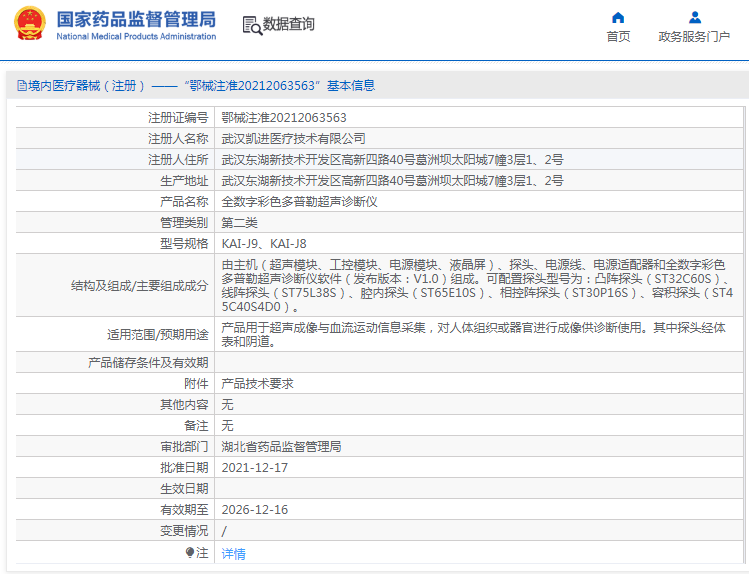Click expiry date 2026-12-16
Image resolution: width=749 pixels, height=574 pixels.
pos(254,509)
